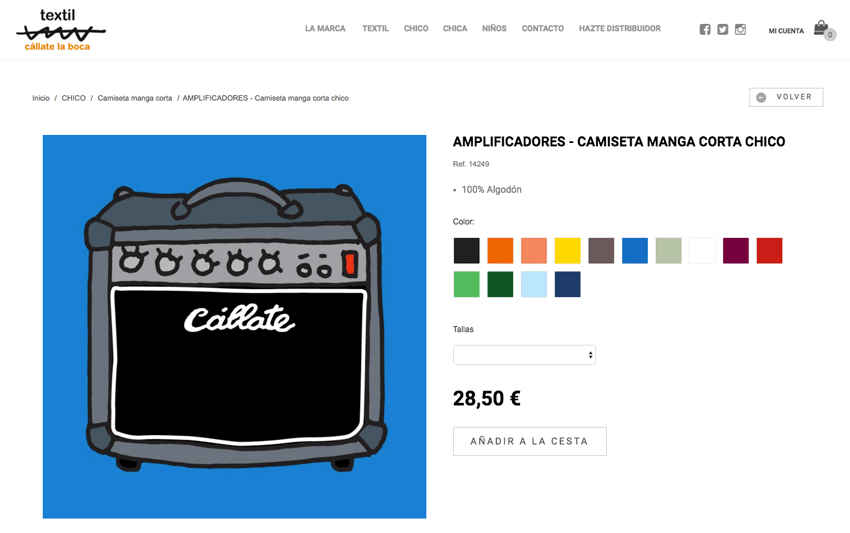Expand the Tallas size dropdown

(524, 355)
